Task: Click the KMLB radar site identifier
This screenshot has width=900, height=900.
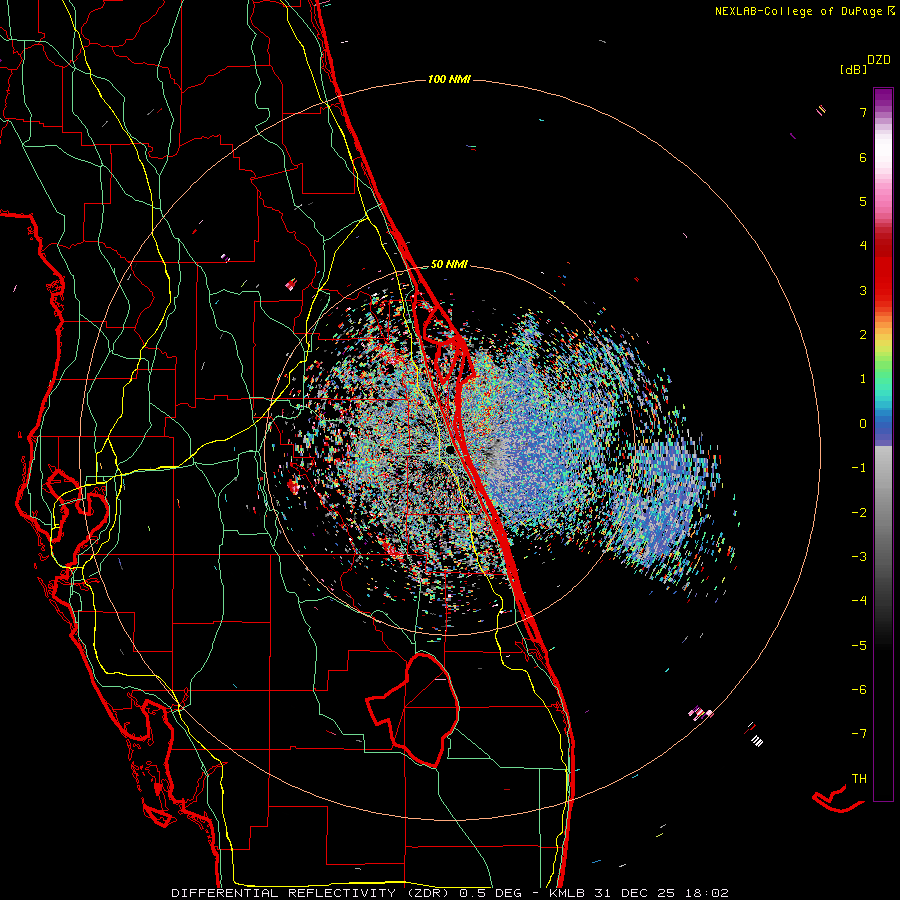Action: (569, 893)
